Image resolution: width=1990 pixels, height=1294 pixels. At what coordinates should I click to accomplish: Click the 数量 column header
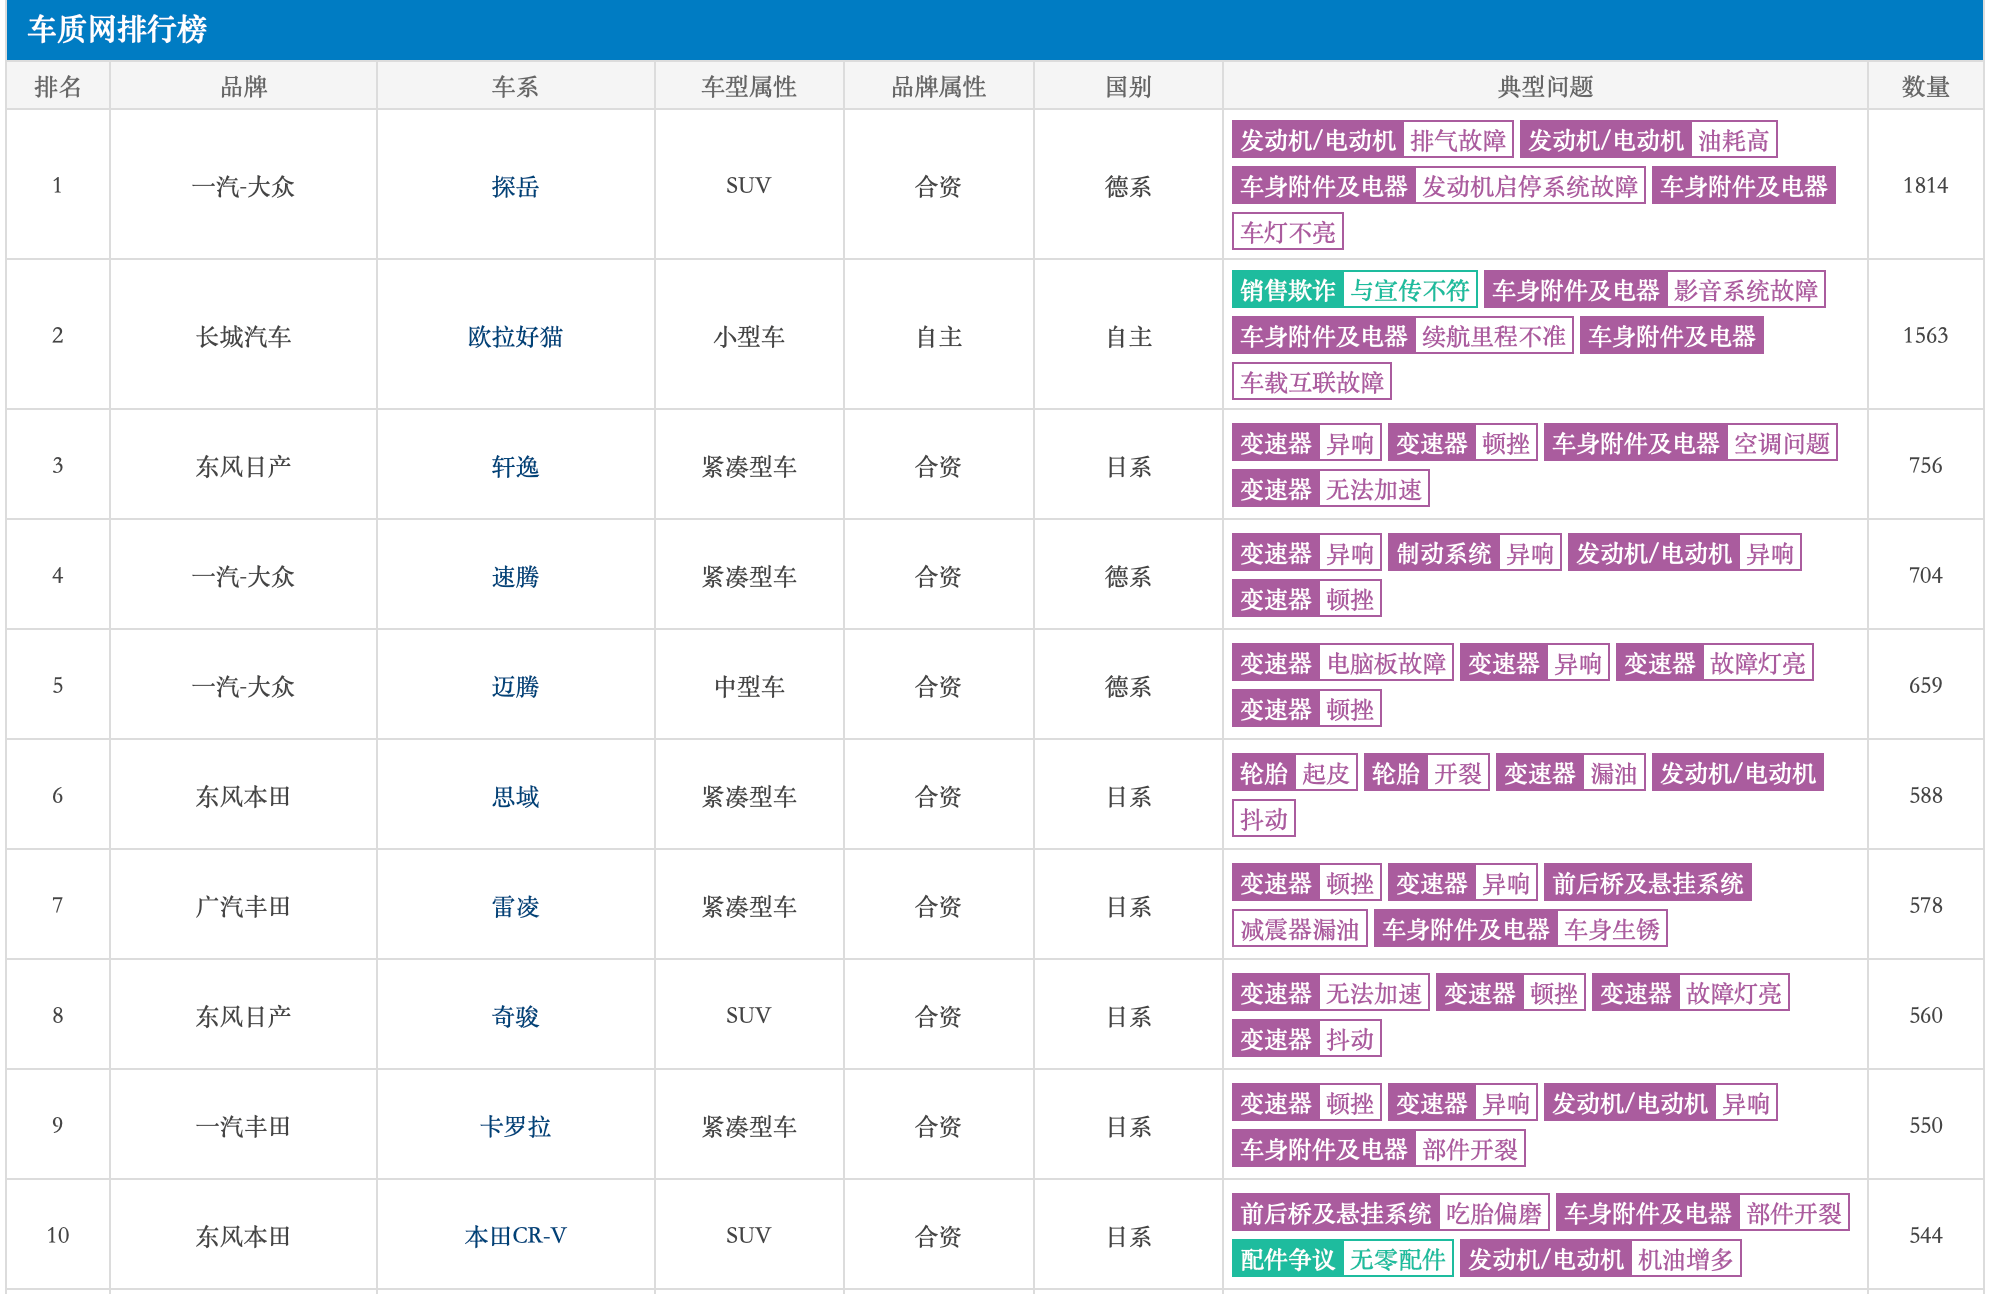[x=1925, y=87]
